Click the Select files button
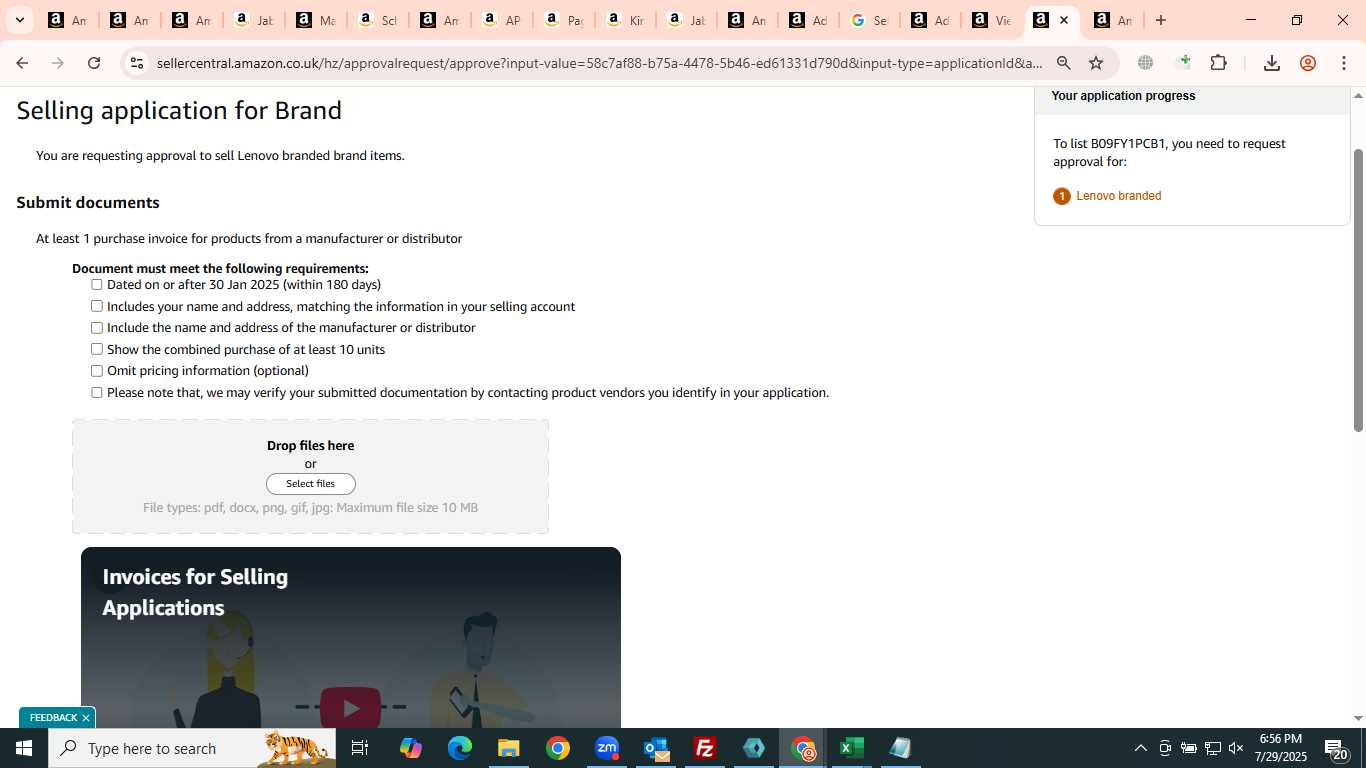 [x=311, y=484]
